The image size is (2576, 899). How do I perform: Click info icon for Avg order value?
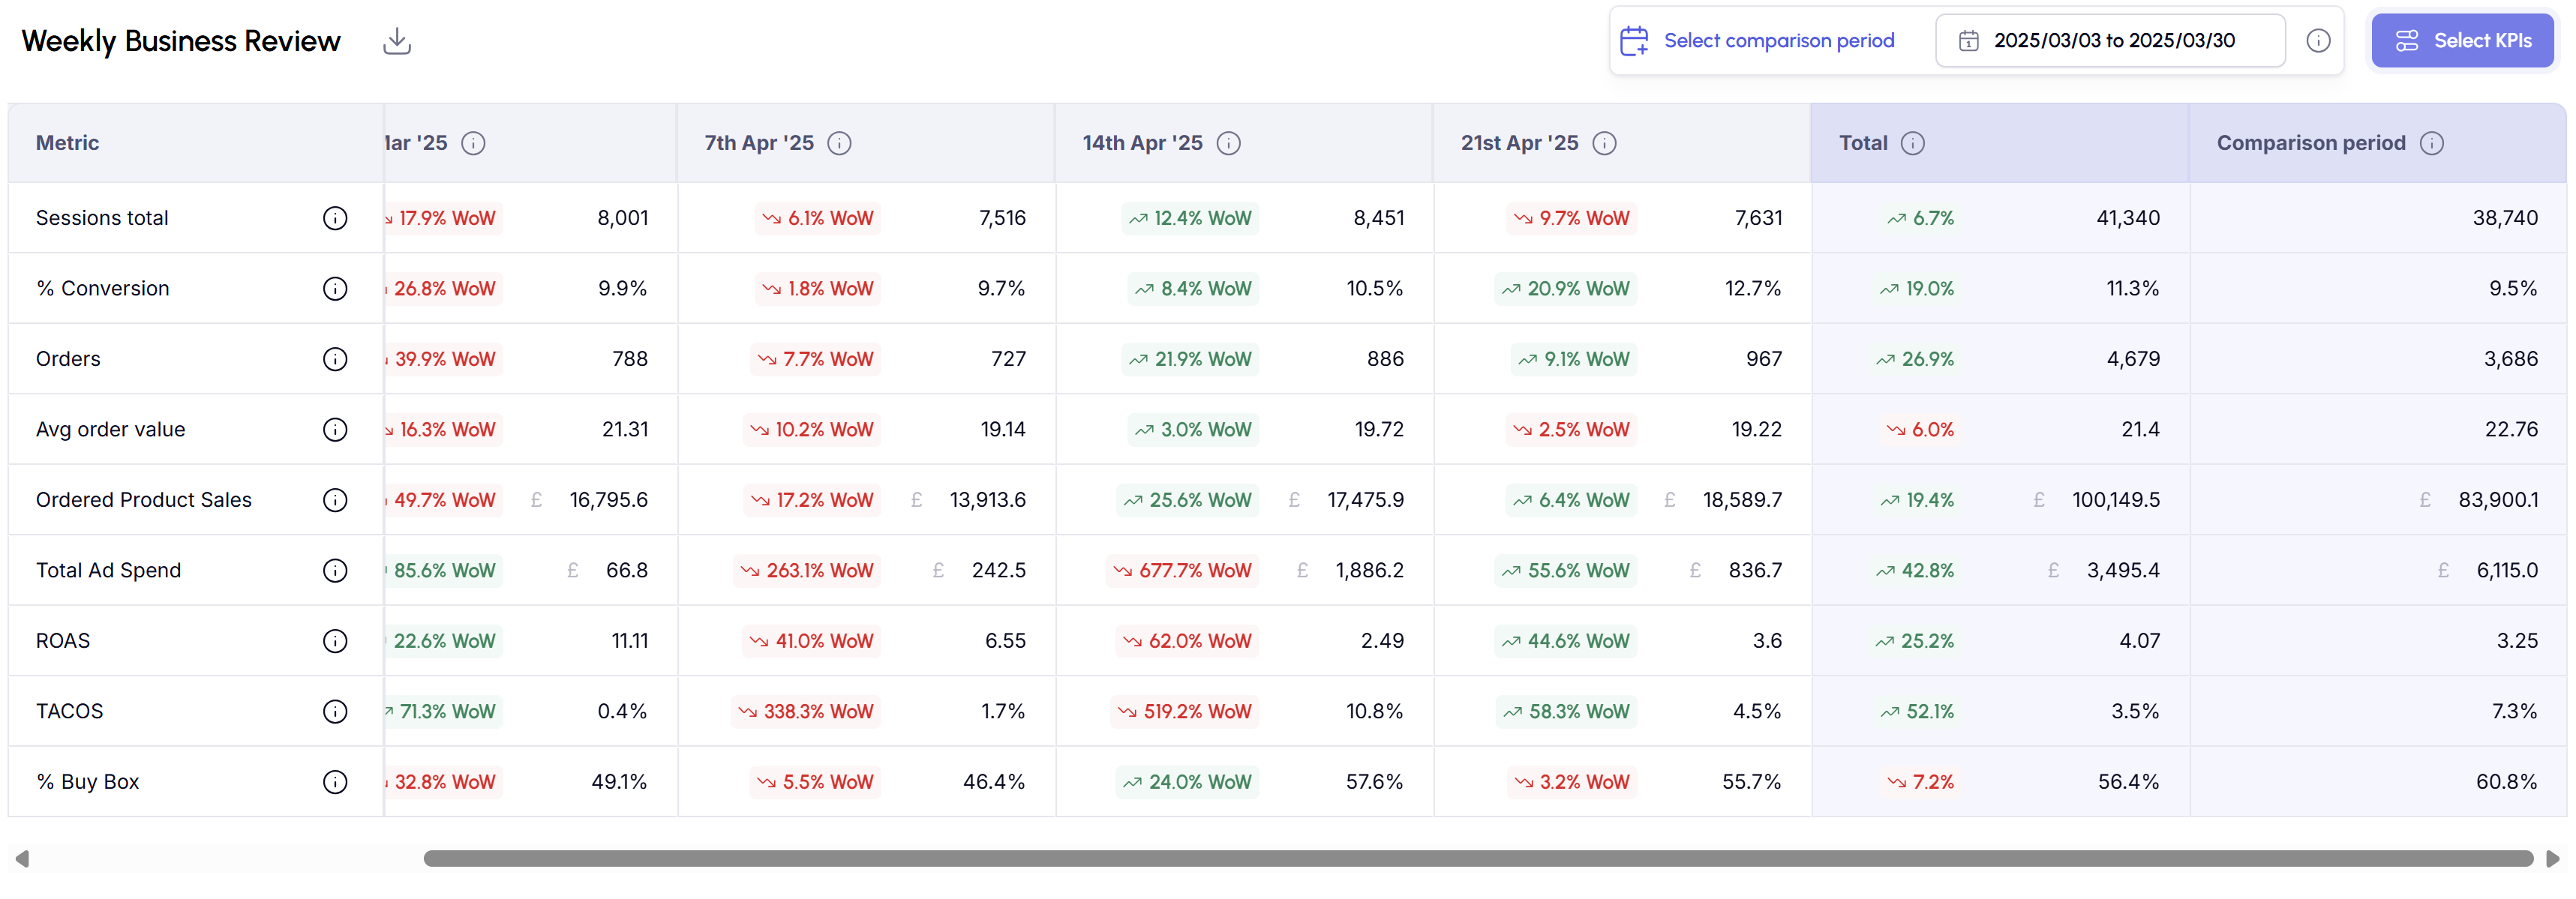click(335, 430)
